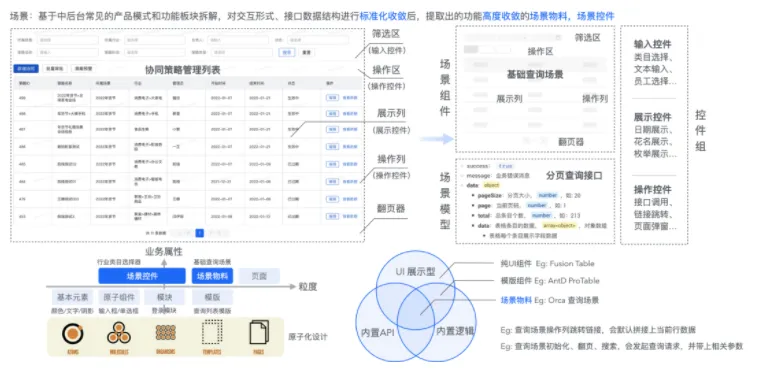768x374 pixels.
Task: Click the 协同策略管理列表 title
Action: click(x=183, y=70)
